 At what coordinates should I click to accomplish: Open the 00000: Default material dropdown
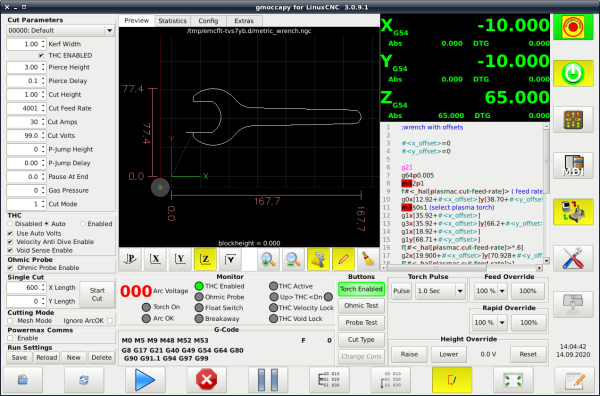point(60,30)
